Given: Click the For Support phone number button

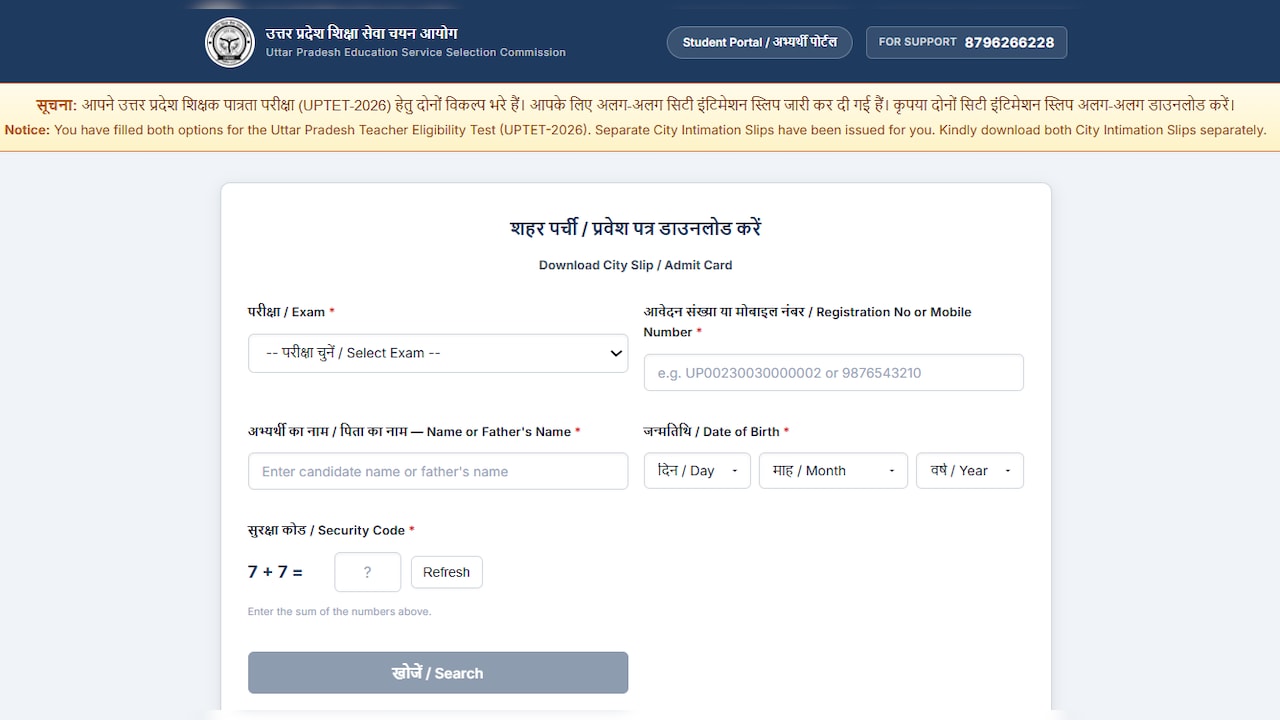Looking at the screenshot, I should 966,42.
